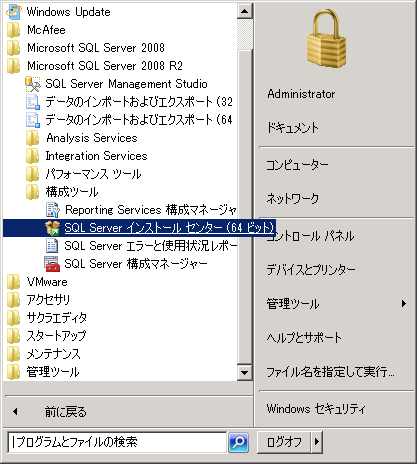417x464 pixels.
Task: Open the 32-bit data import/export wizard icon
Action: pos(33,102)
